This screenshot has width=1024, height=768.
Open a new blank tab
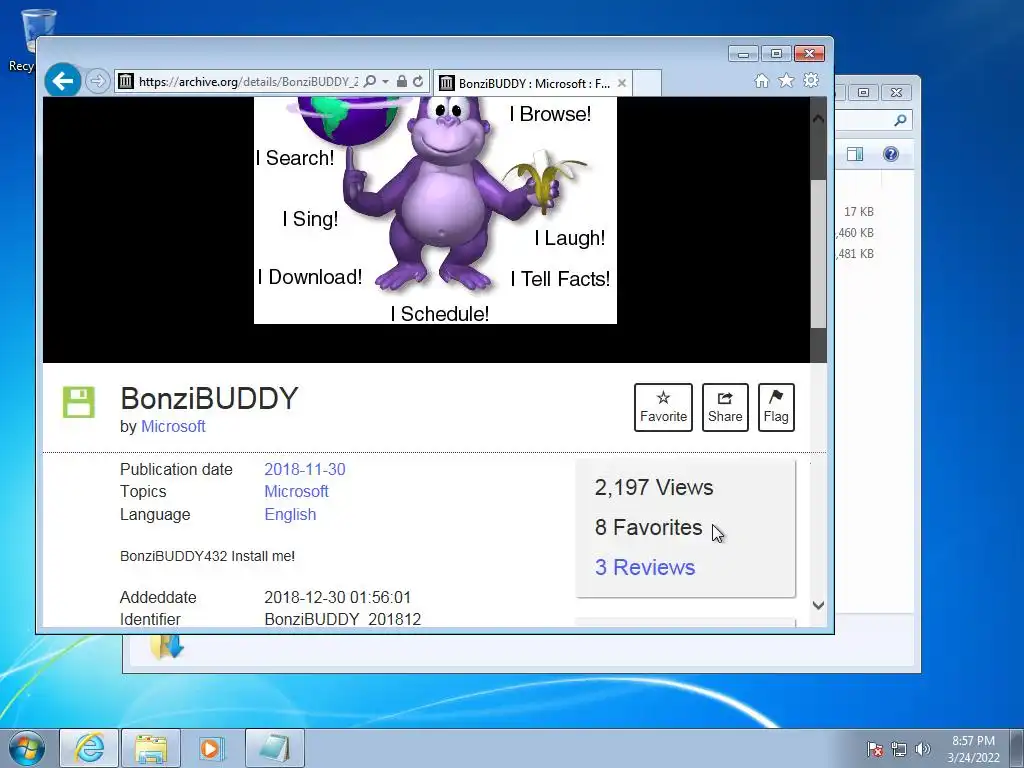coord(647,84)
